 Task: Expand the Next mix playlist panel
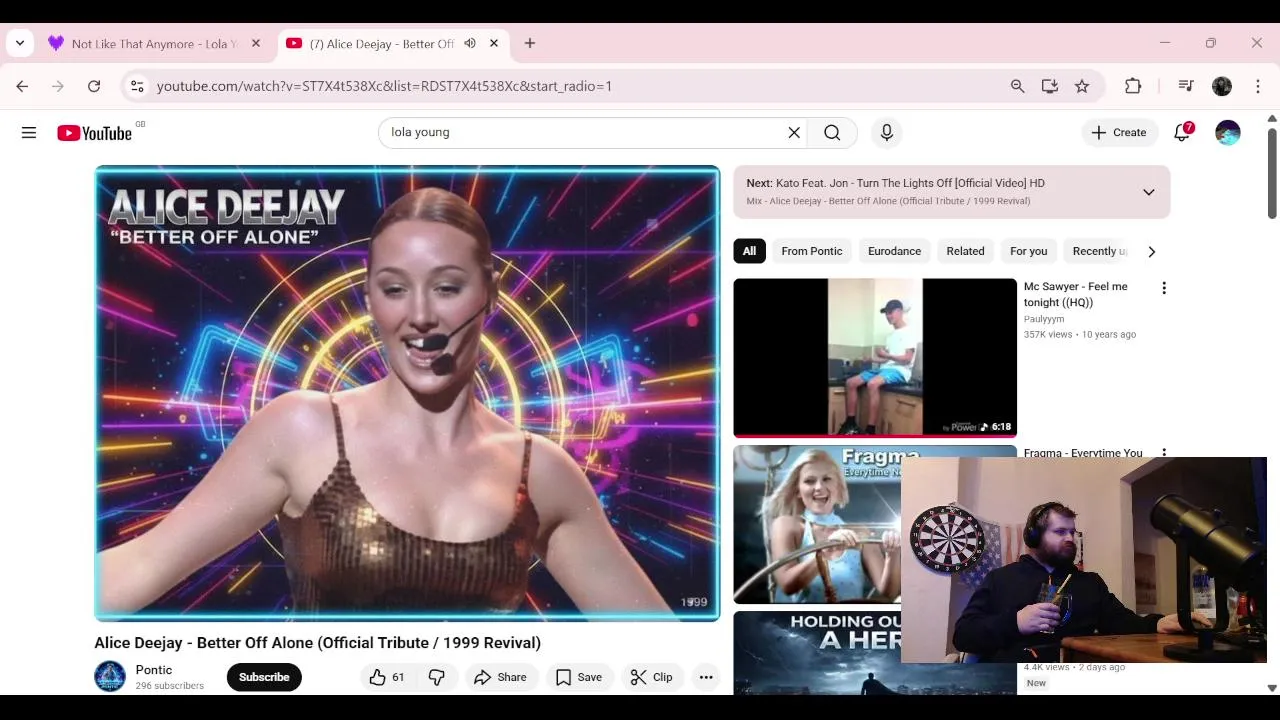click(1148, 192)
